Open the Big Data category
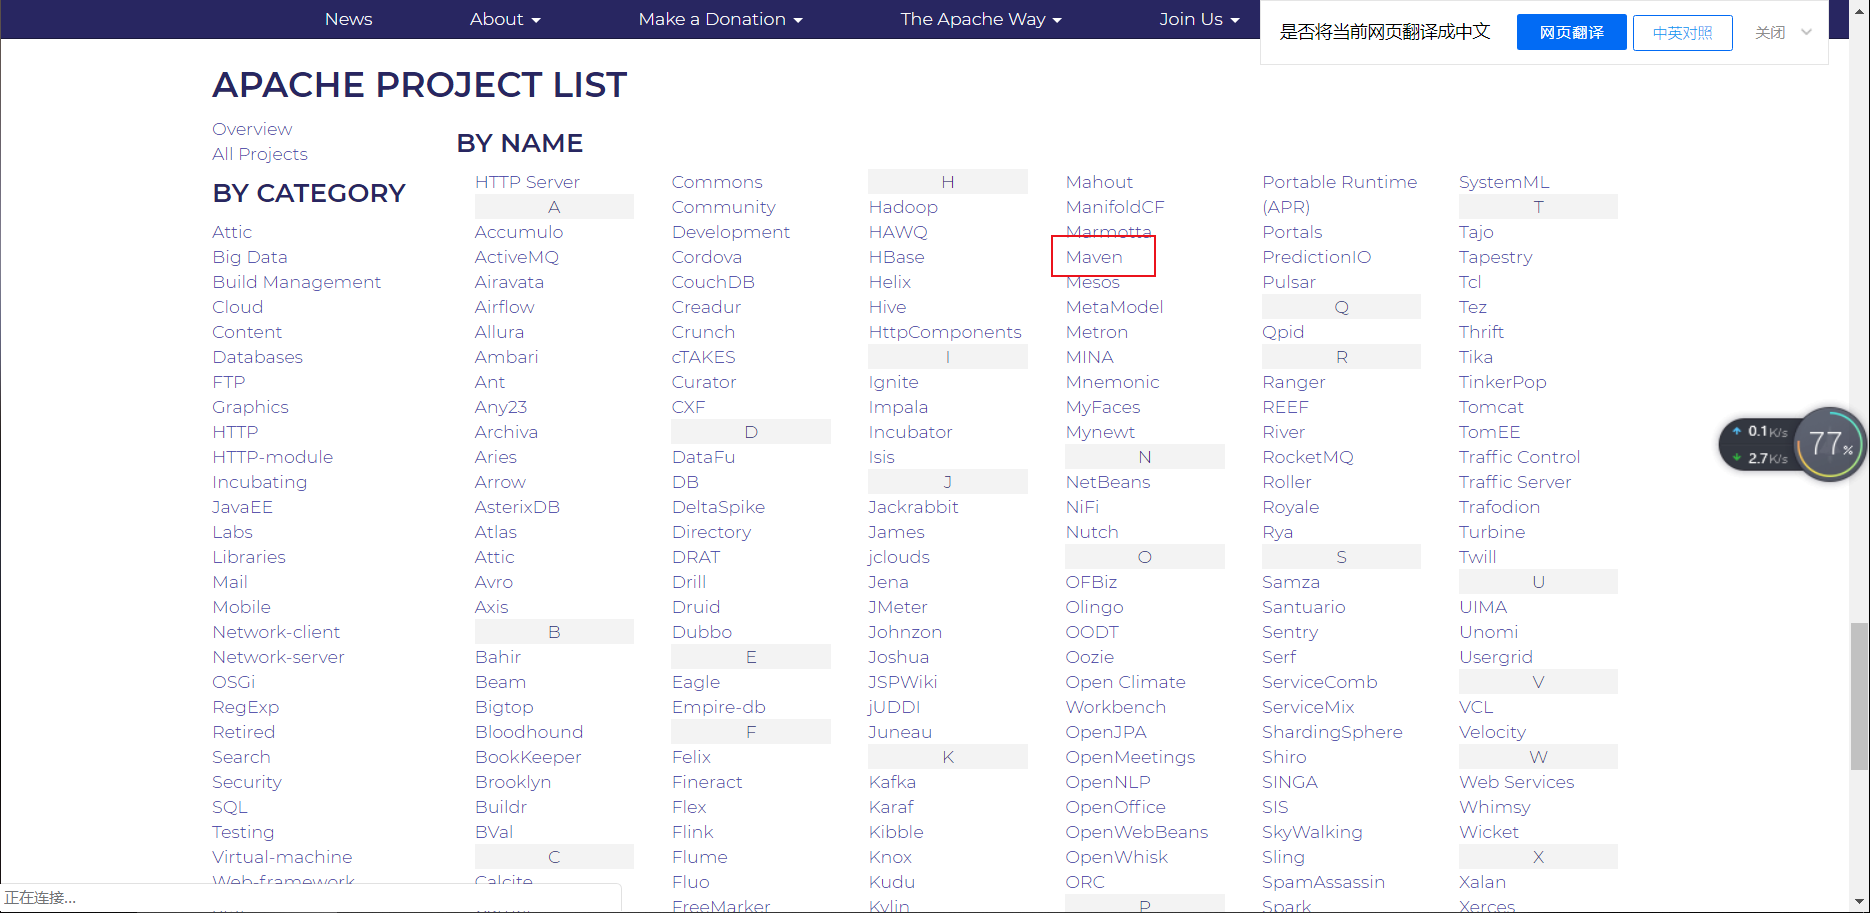Image resolution: width=1870 pixels, height=913 pixels. [x=250, y=257]
